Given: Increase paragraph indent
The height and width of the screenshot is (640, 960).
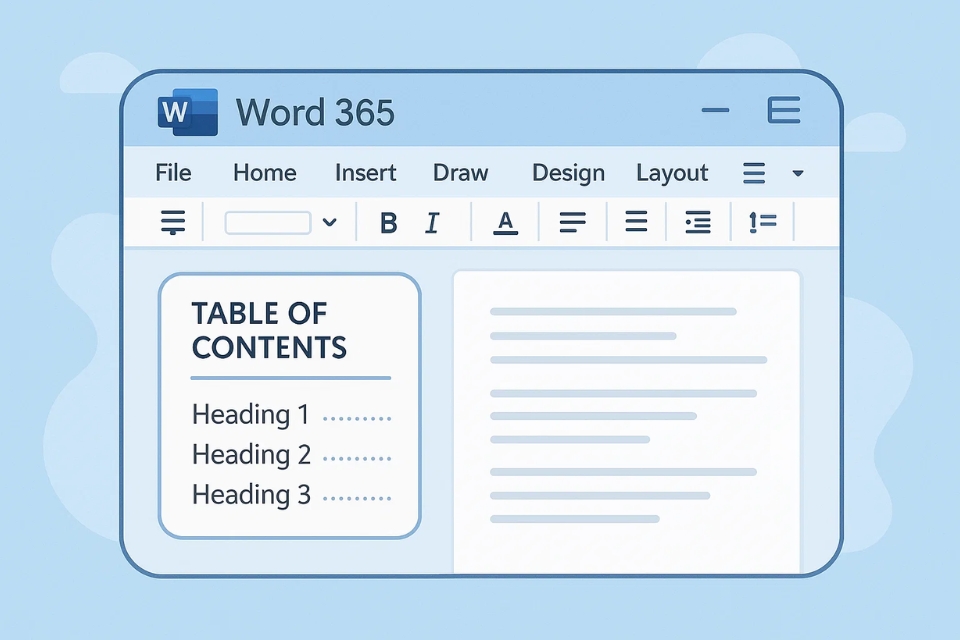Looking at the screenshot, I should tap(697, 222).
